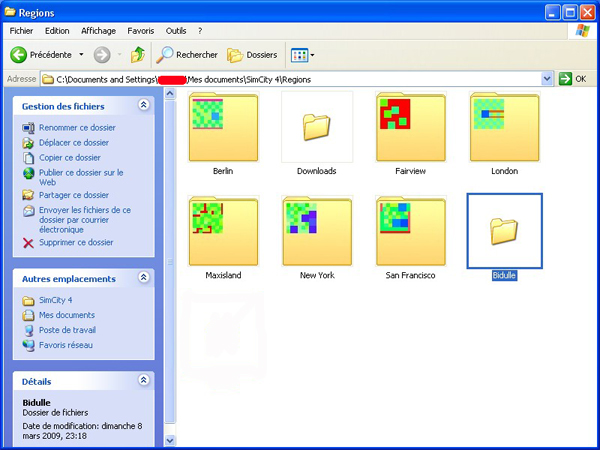Minimize the Regions window

(553, 13)
